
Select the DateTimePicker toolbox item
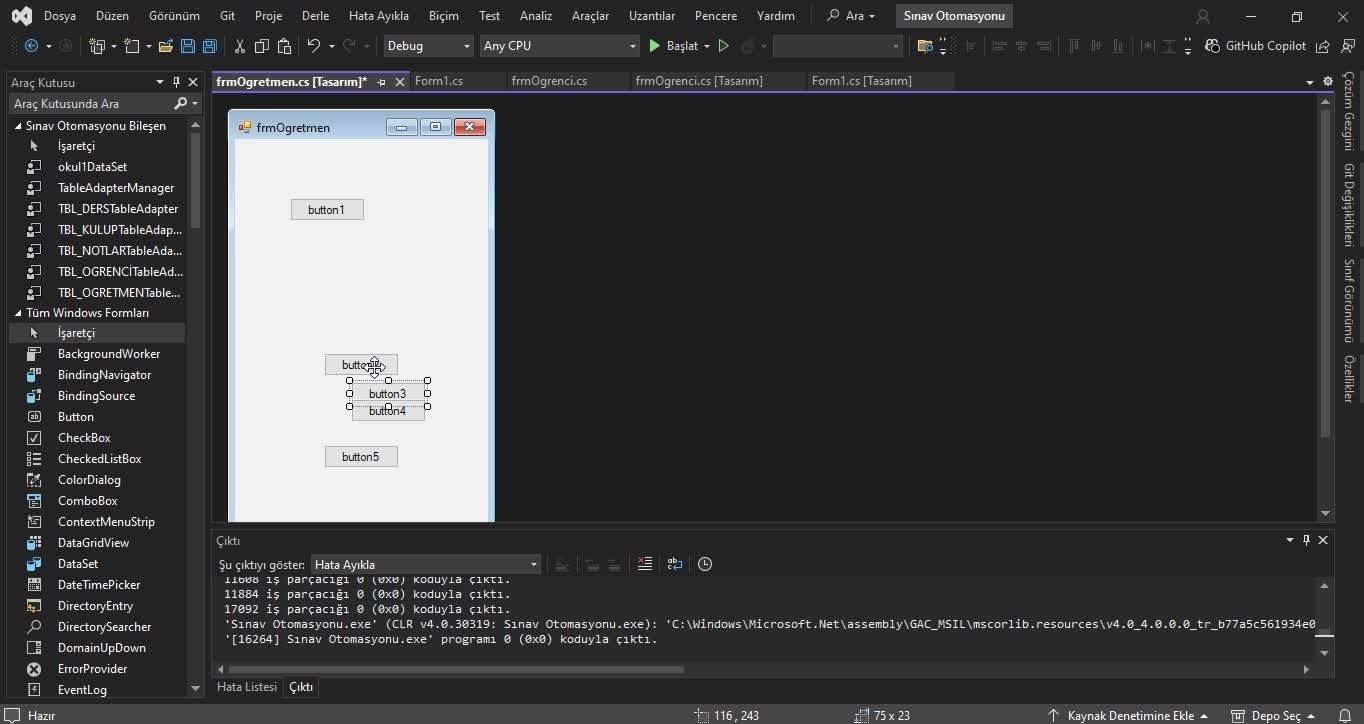(97, 585)
